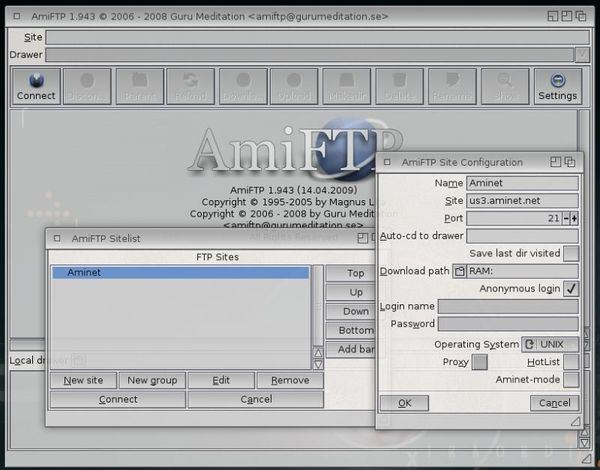Click the Reload toolbar icon
Viewport: 600px width, 470px height.
click(192, 87)
